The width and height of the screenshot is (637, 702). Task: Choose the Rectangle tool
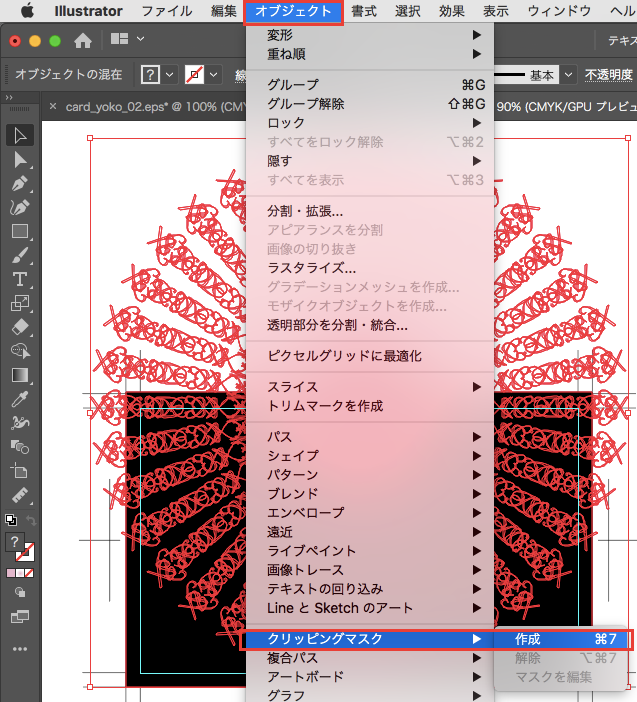click(19, 231)
